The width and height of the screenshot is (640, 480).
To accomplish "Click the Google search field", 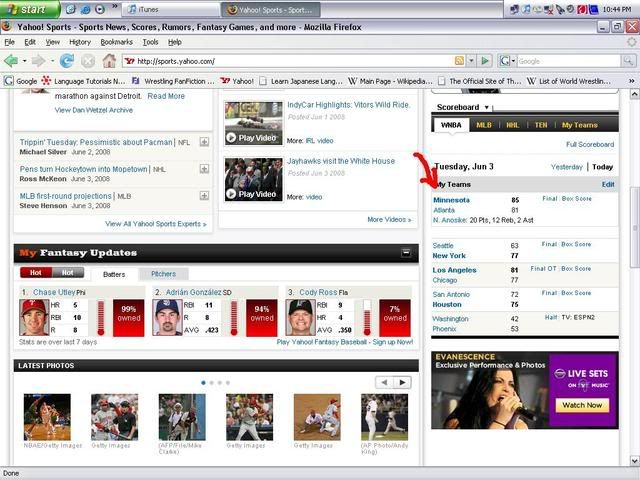I will (569, 61).
